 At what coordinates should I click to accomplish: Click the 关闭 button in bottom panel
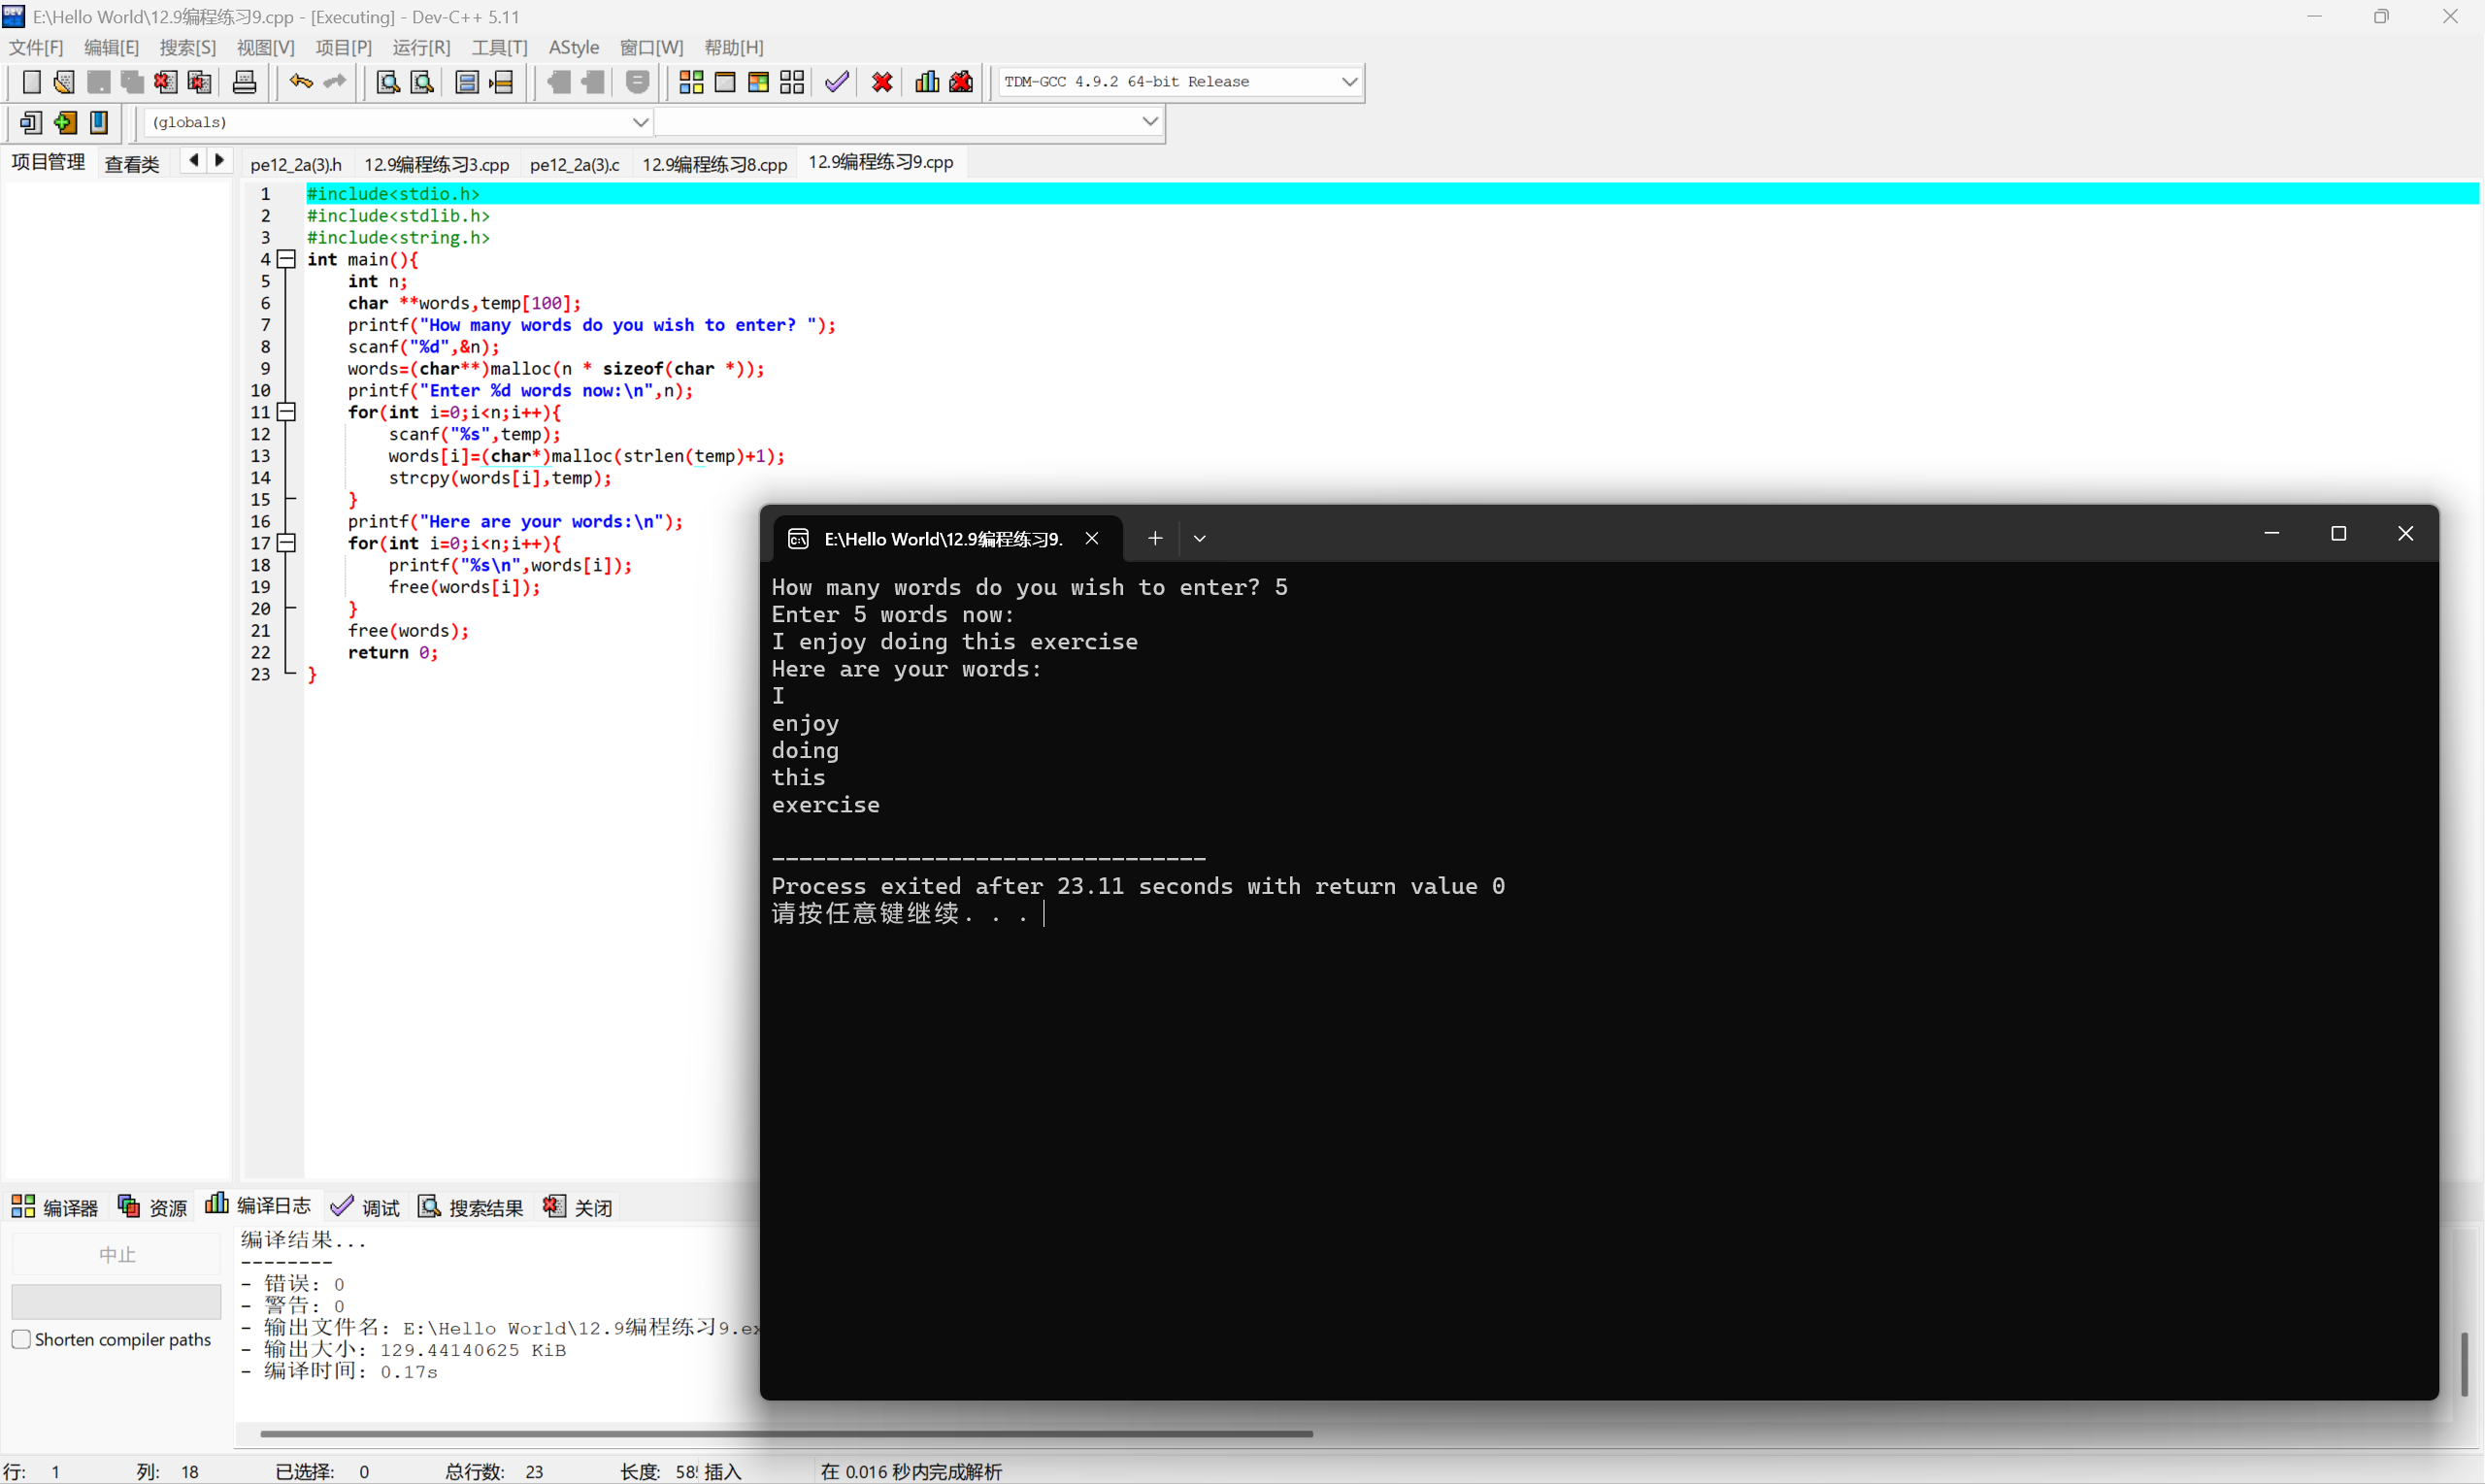click(578, 1207)
